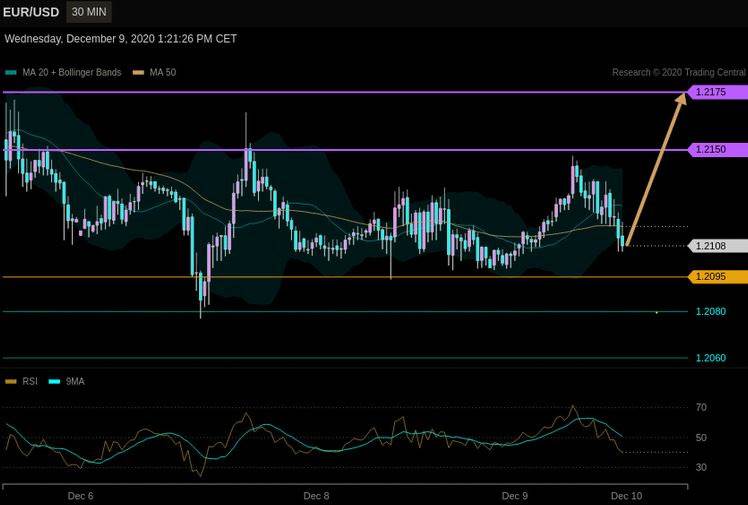Click the 9MA legend color swatch

click(x=54, y=381)
